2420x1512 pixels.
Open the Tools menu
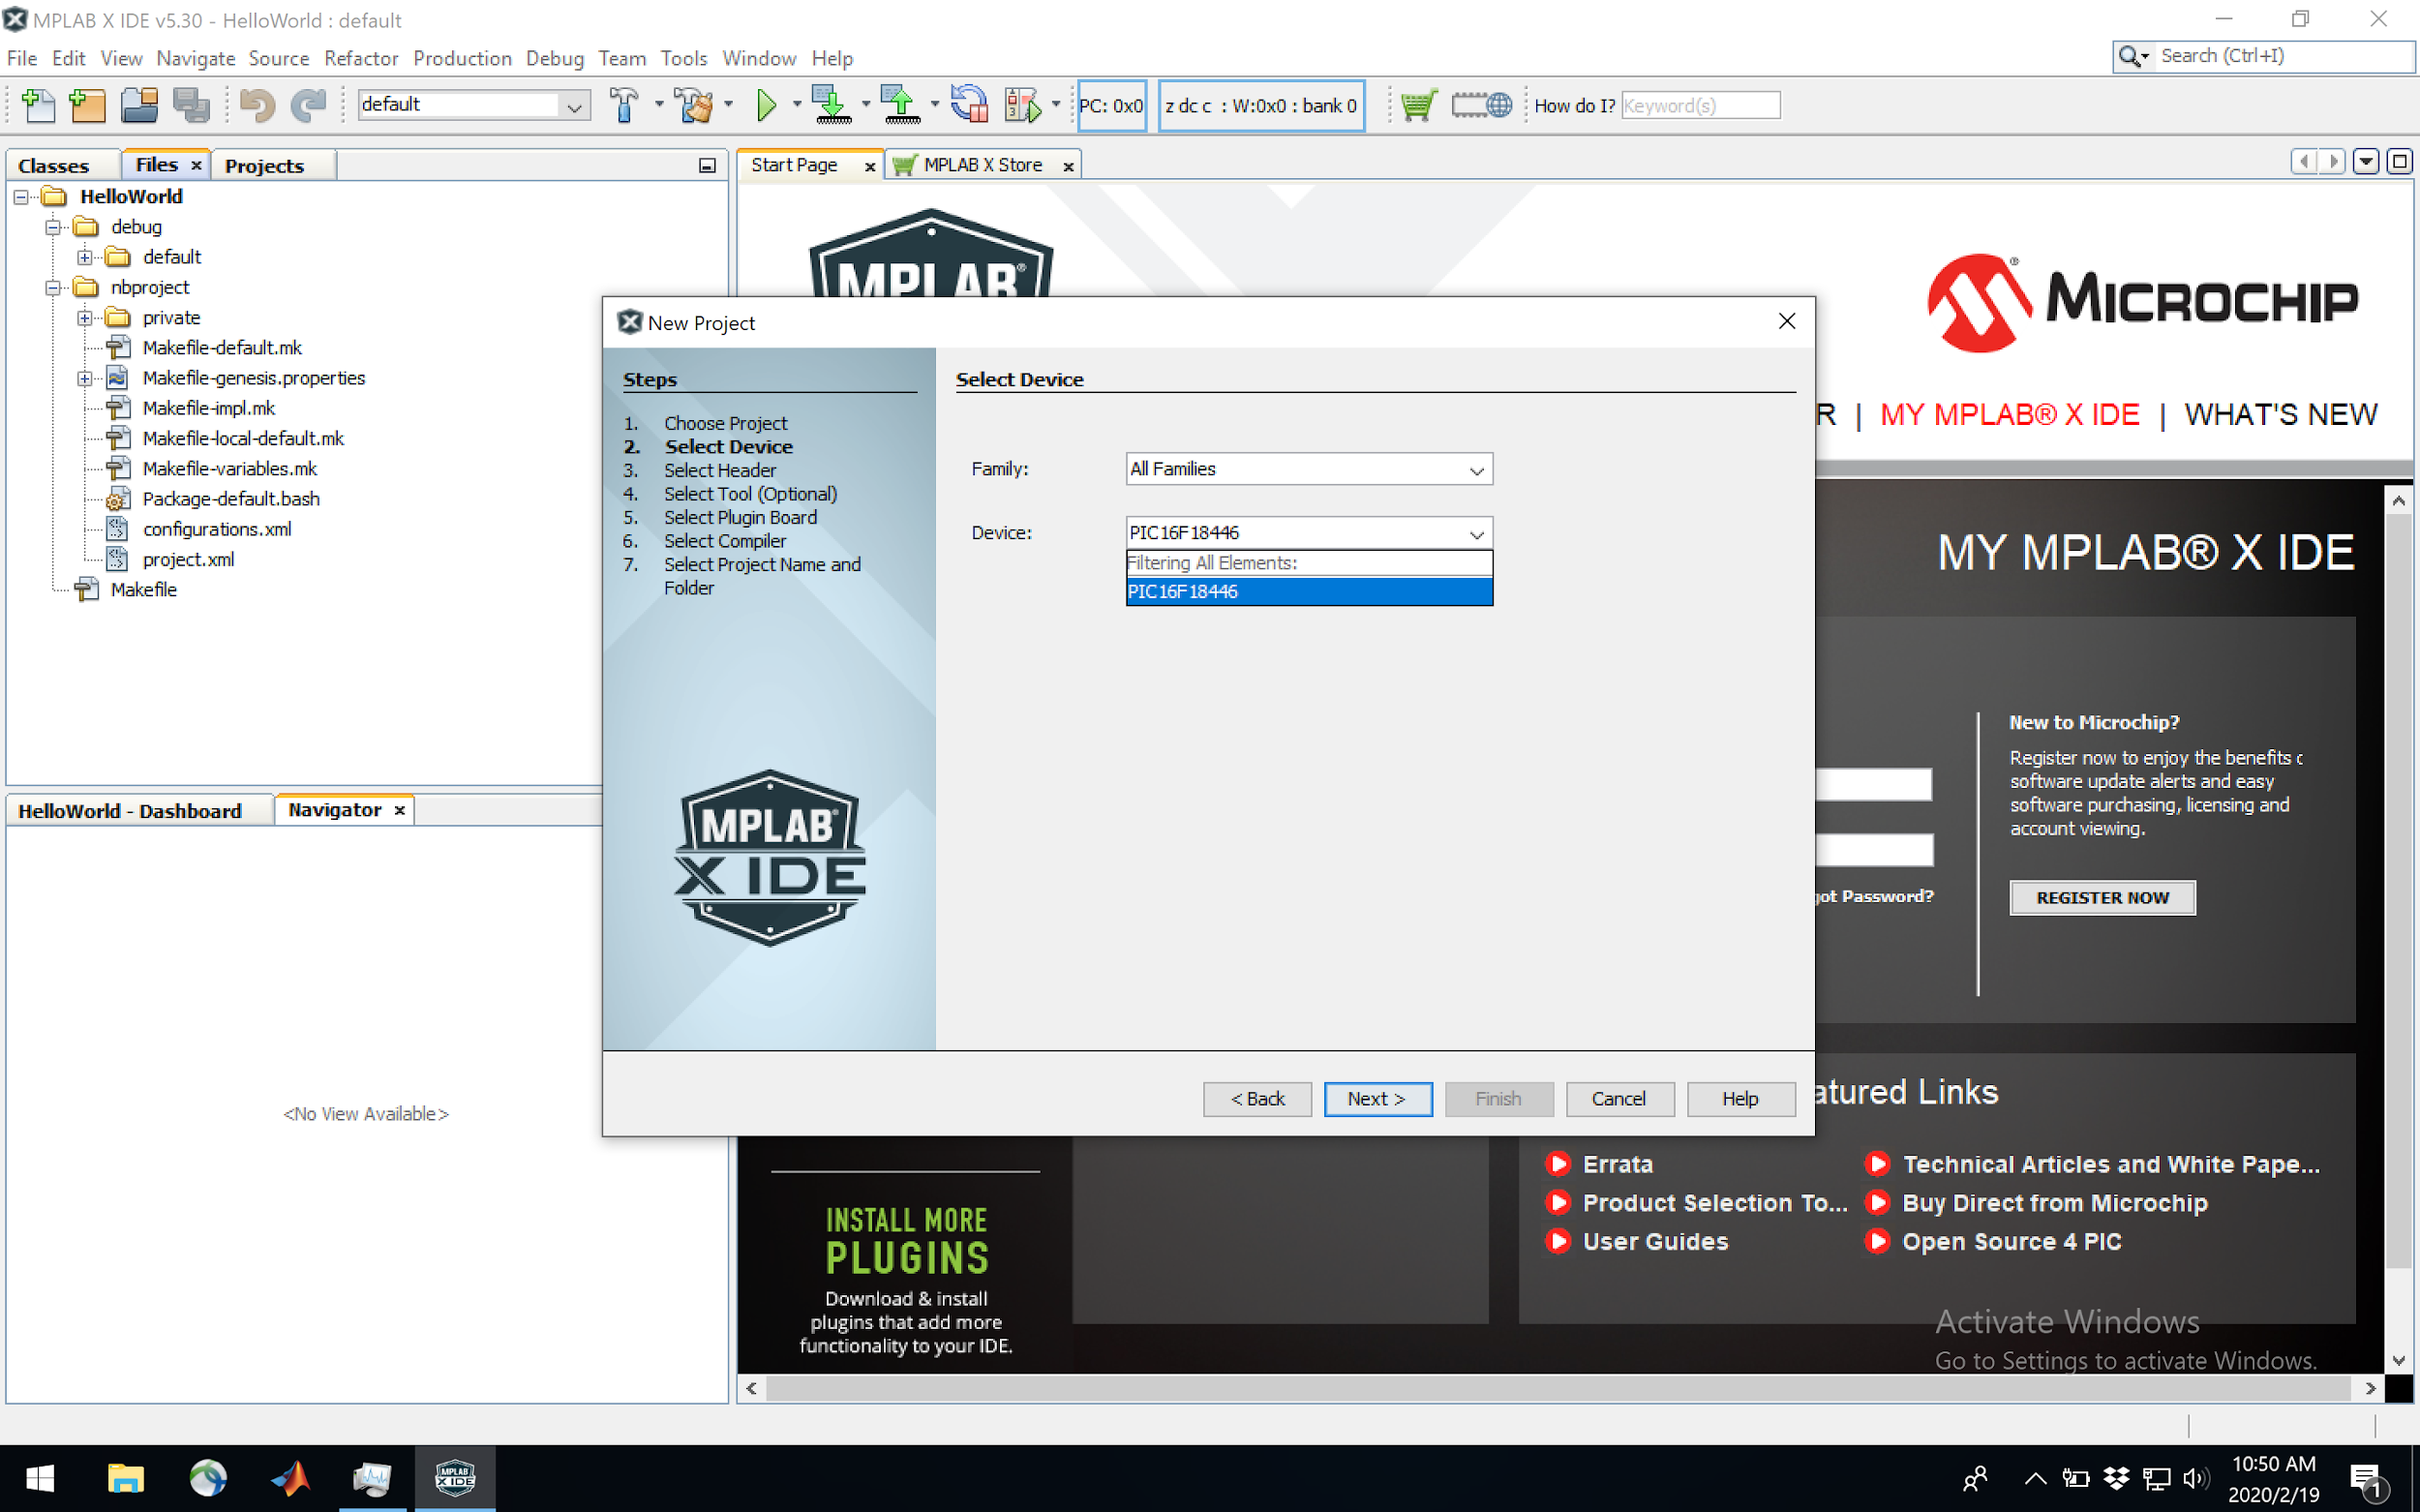pyautogui.click(x=684, y=58)
